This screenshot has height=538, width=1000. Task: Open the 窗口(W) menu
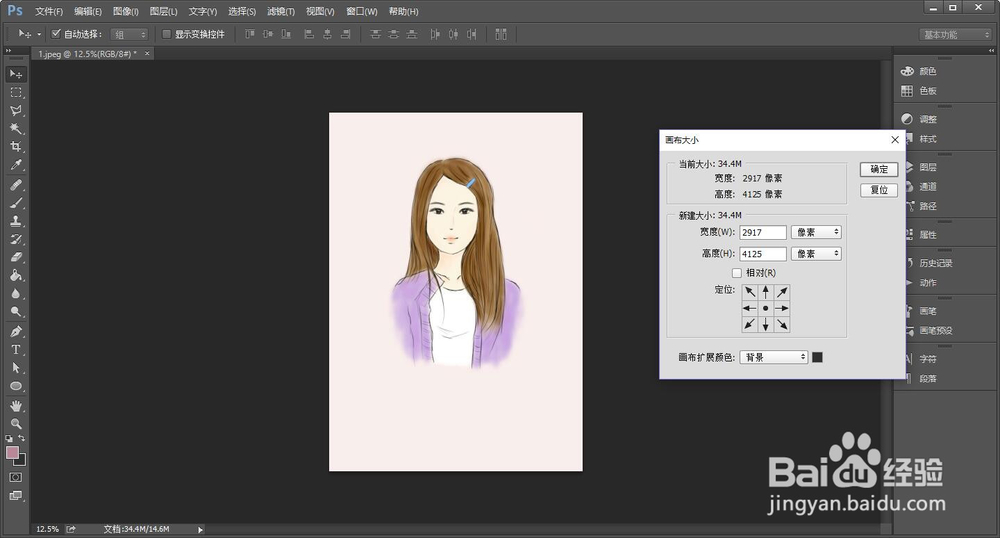tap(362, 11)
